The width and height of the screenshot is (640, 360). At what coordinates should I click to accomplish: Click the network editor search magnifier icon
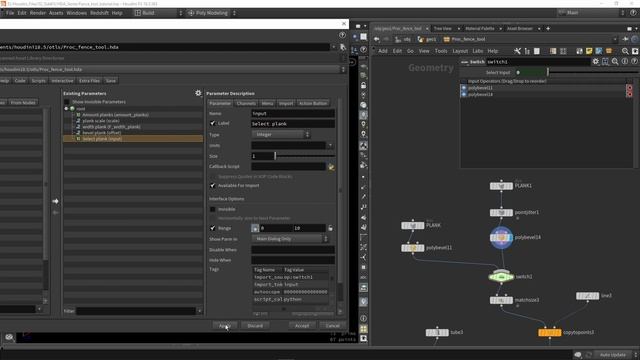[x=625, y=51]
